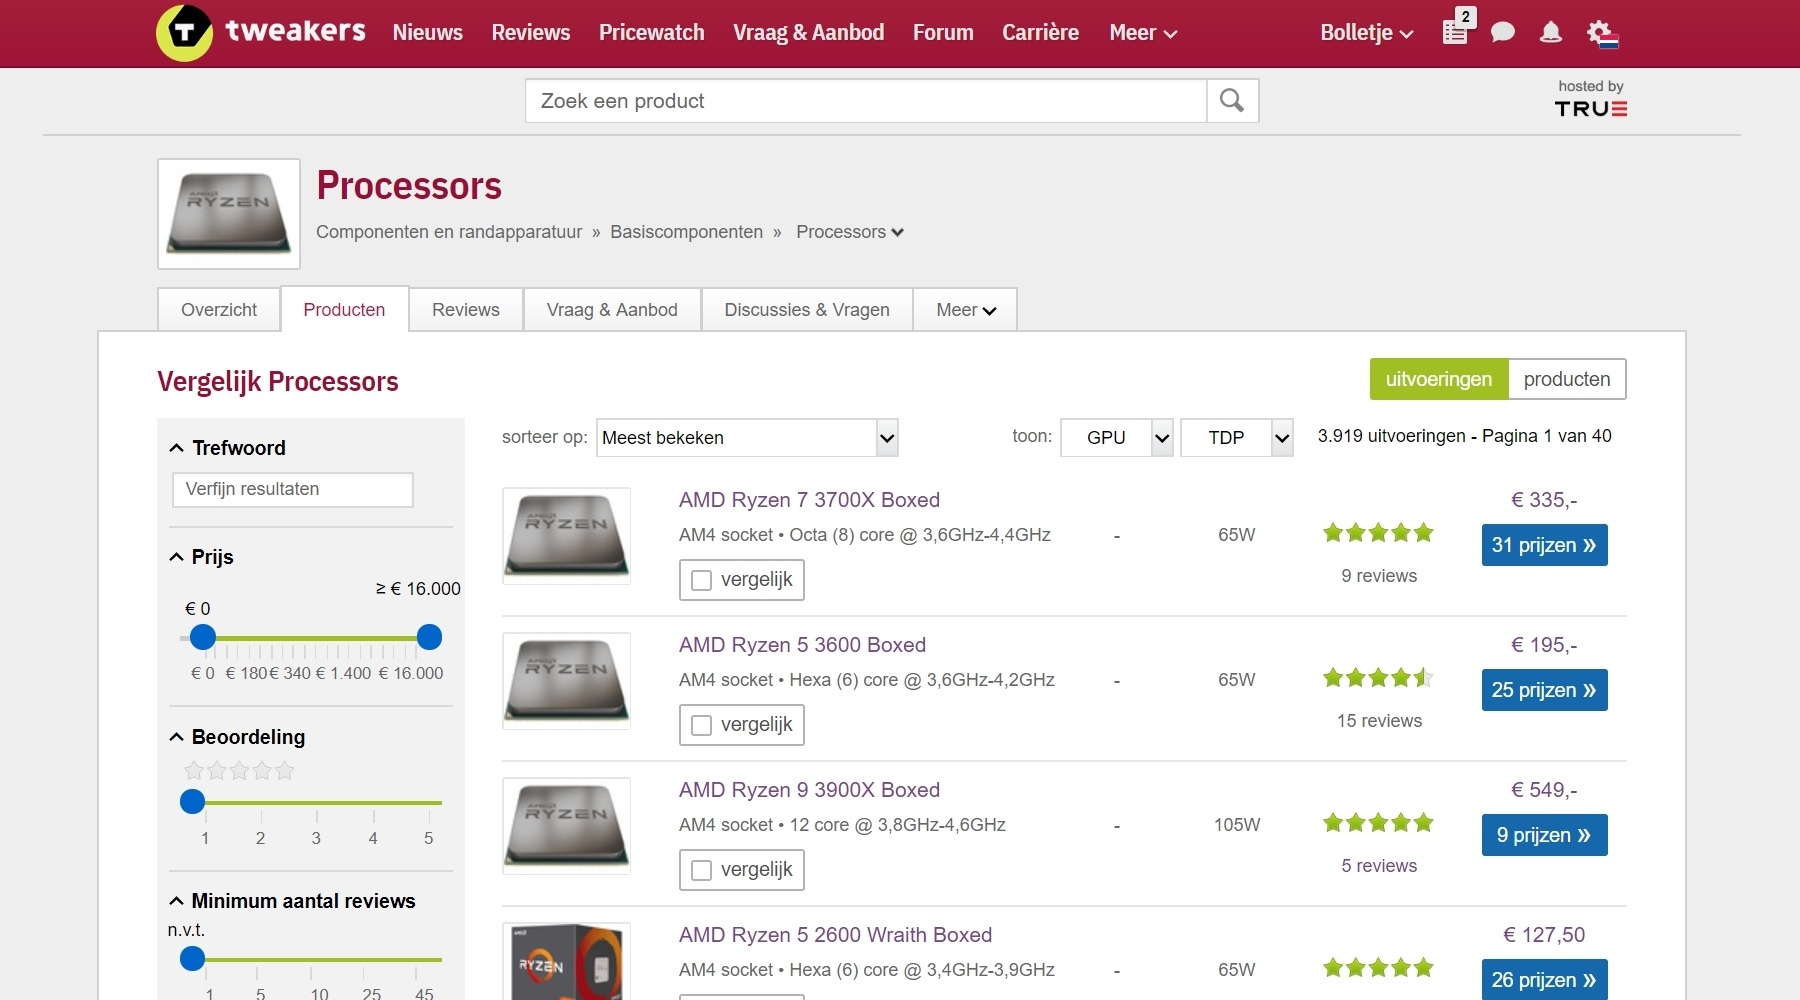Viewport: 1800px width, 1000px height.
Task: Click Componenten en randapparatuur breadcrumb
Action: (449, 232)
